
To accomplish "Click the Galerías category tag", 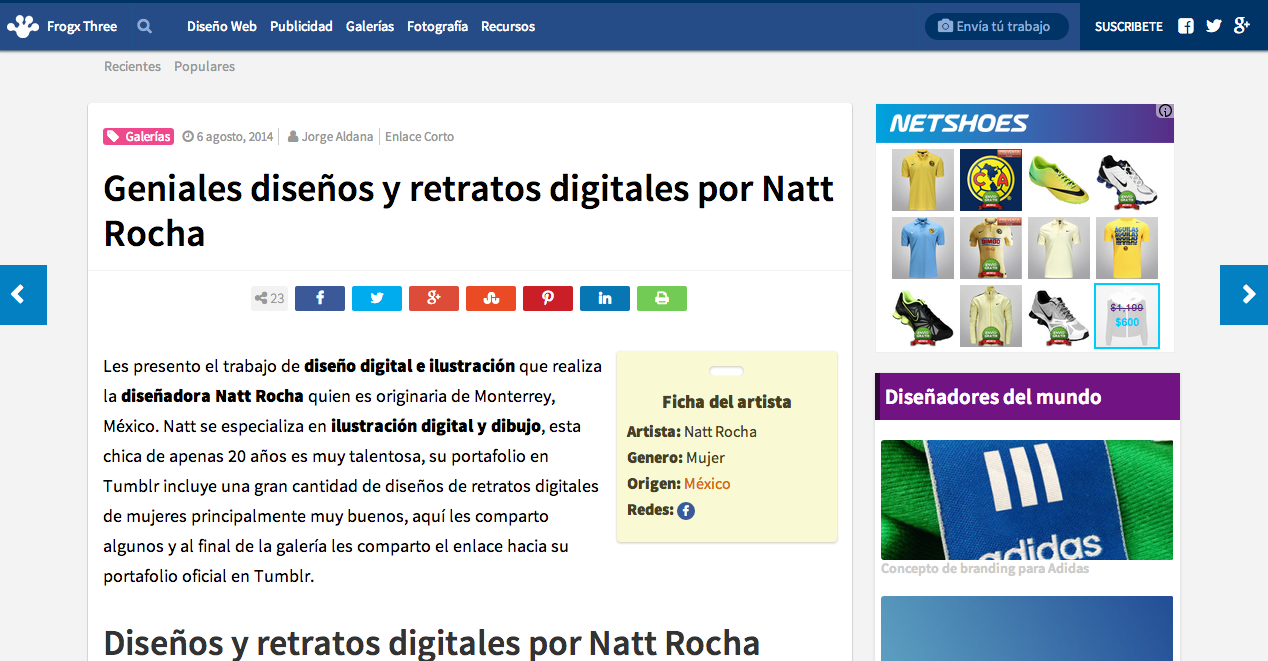I will tap(138, 136).
